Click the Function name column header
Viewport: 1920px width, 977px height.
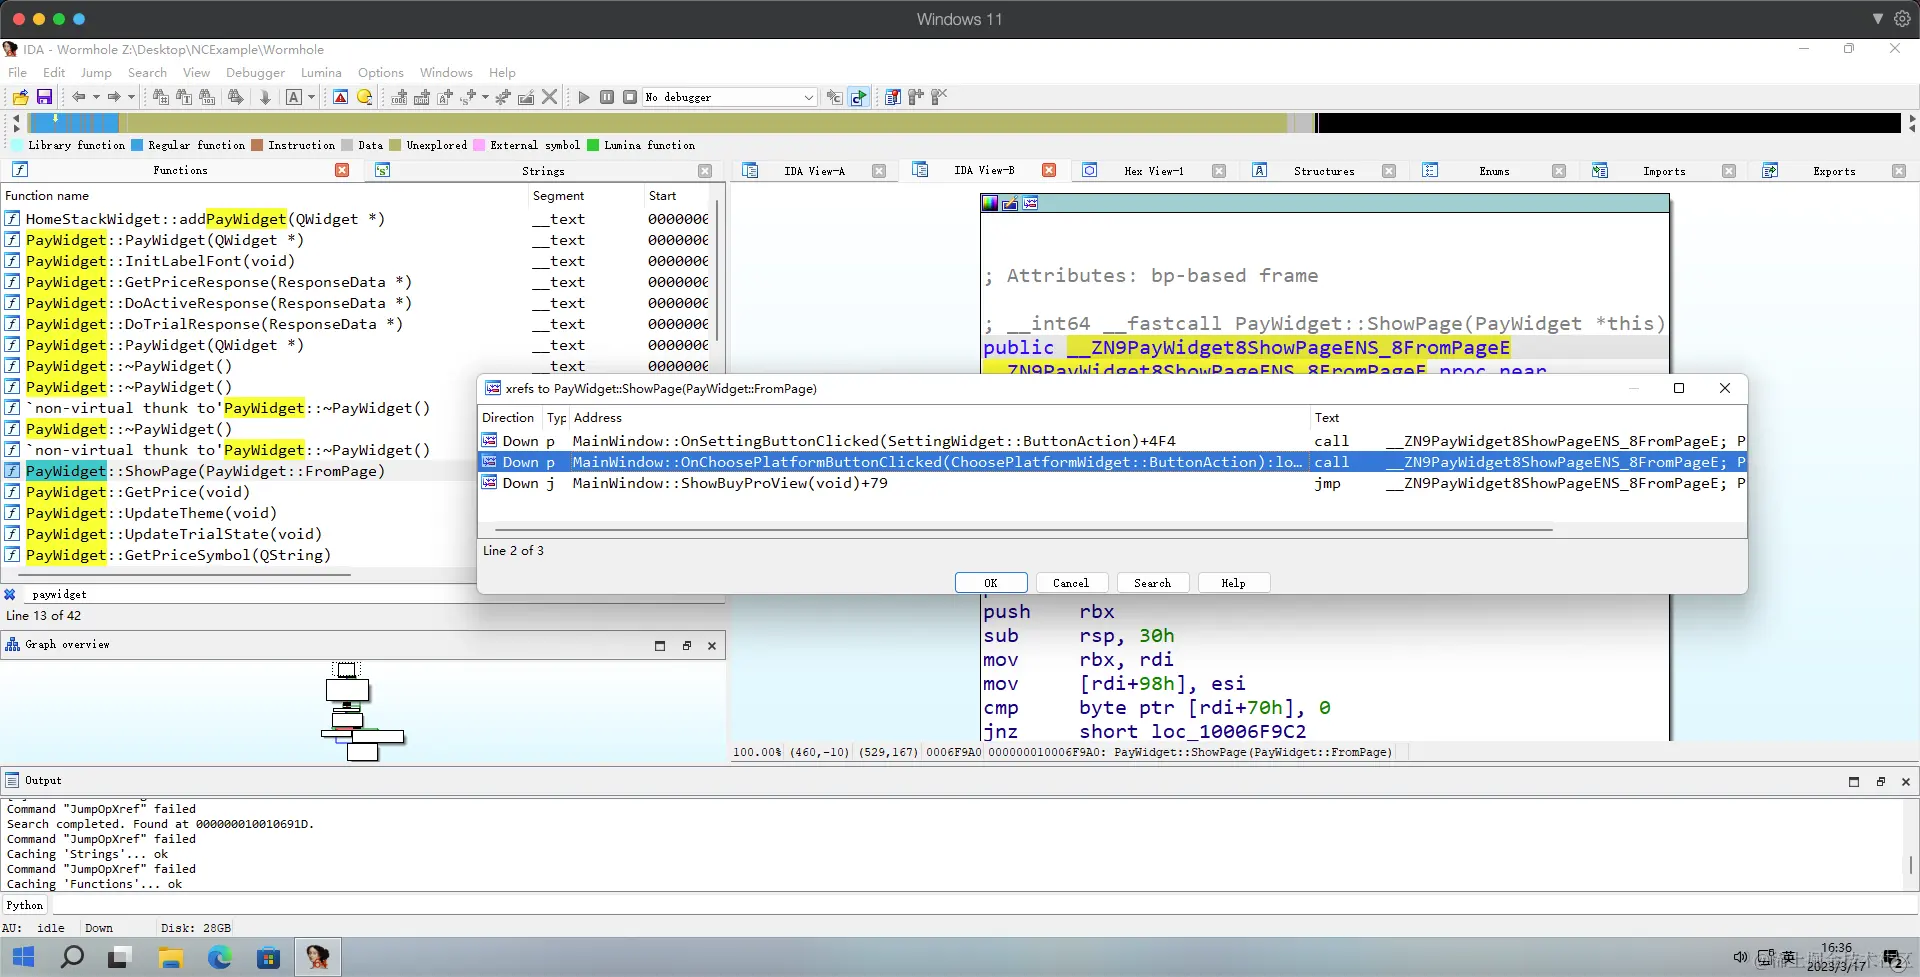pyautogui.click(x=264, y=196)
